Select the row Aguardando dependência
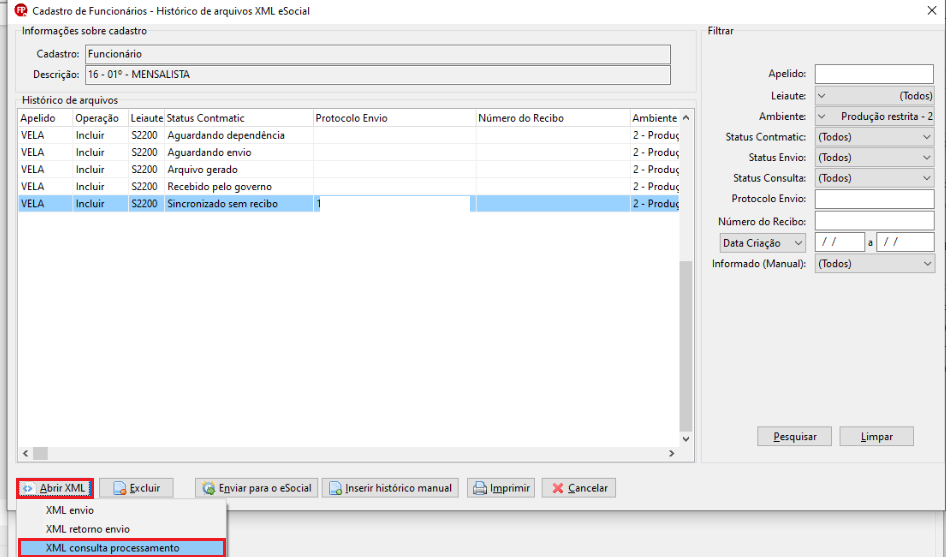This screenshot has width=946, height=557. click(x=349, y=135)
